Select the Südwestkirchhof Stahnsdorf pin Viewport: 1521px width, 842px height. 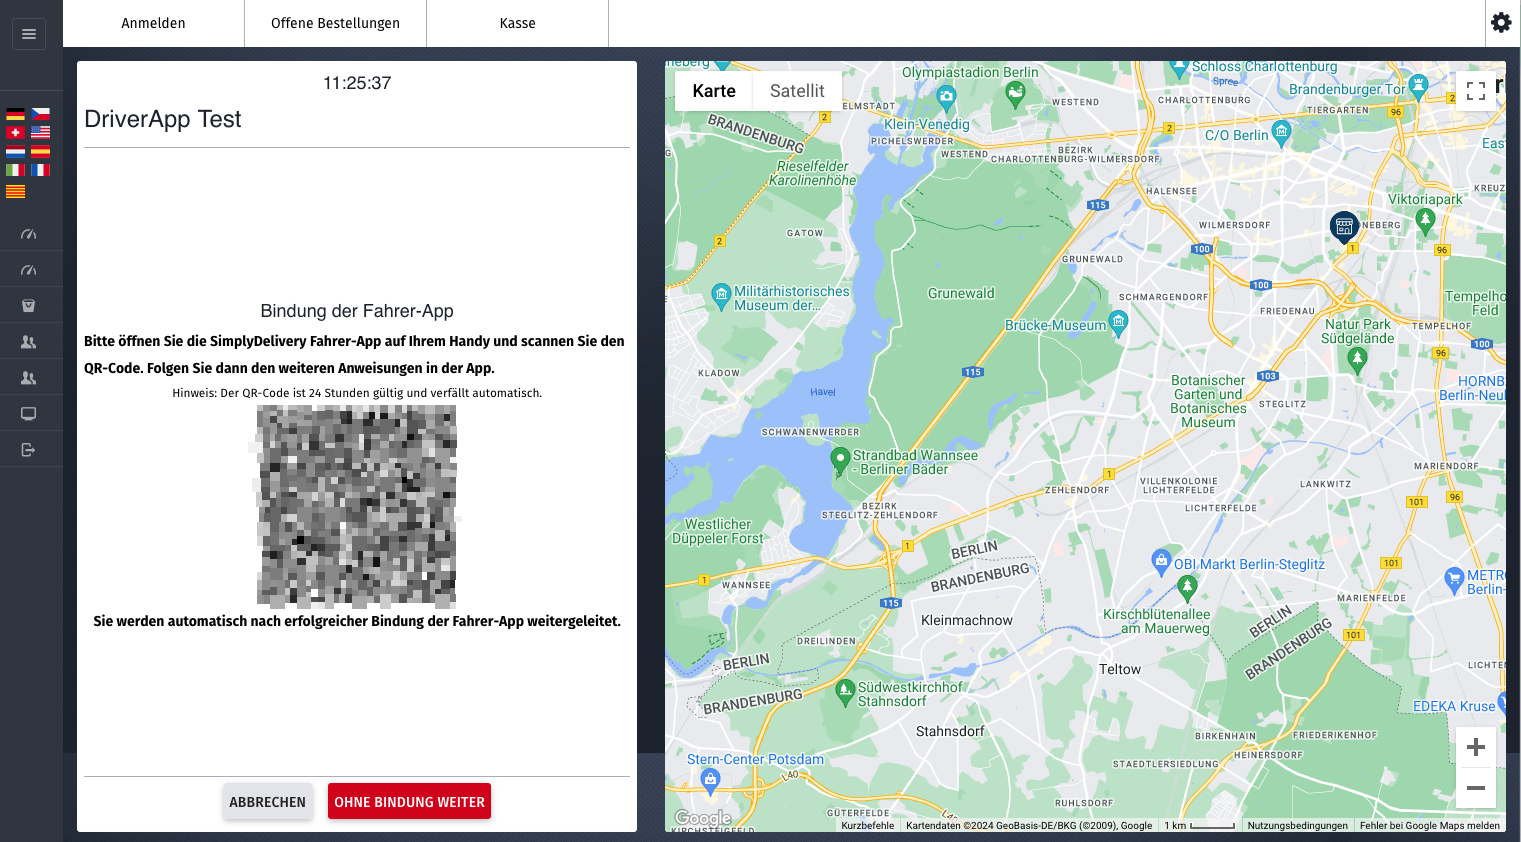click(845, 691)
